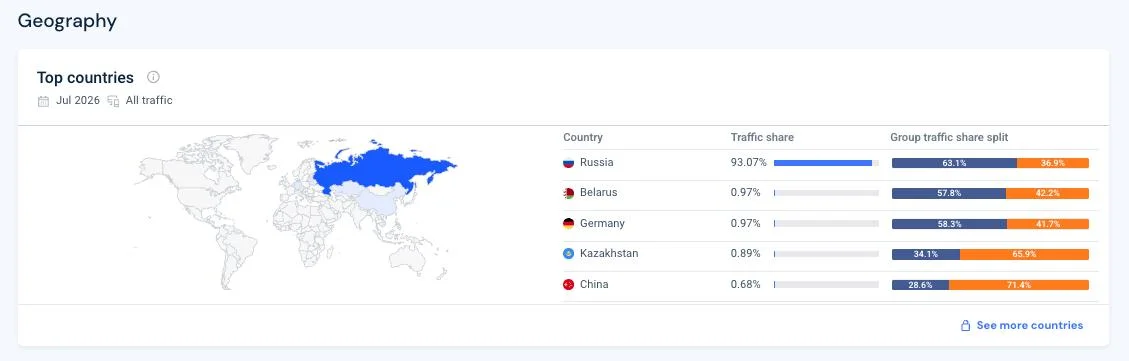The image size is (1129, 361).
Task: Click the 28.6% blue segment for China
Action: [920, 285]
